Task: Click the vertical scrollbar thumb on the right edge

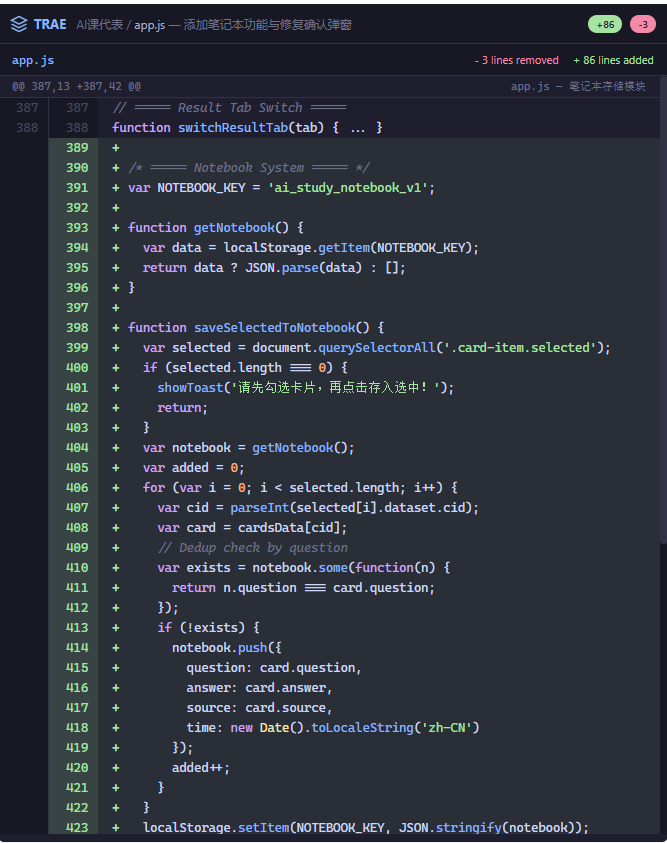Action: point(663,309)
